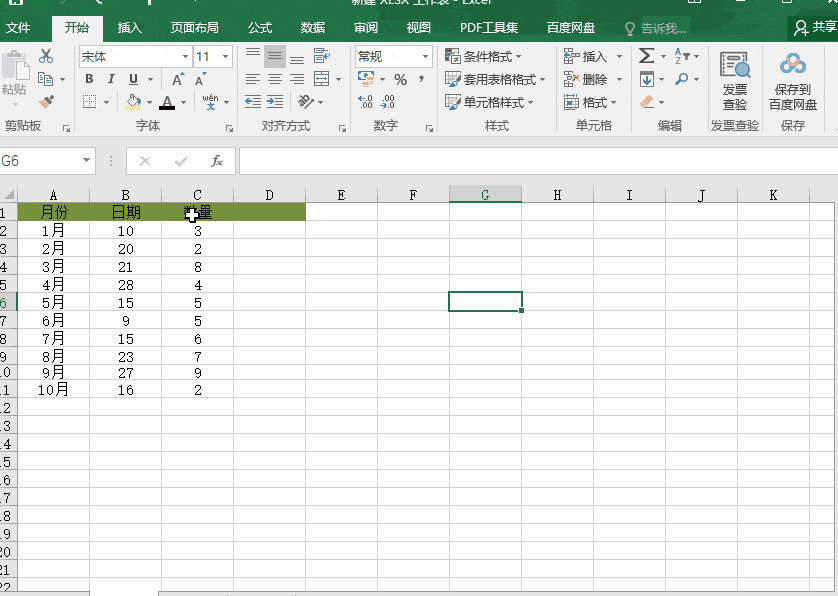Click the Merge and Center icon

(x=322, y=79)
